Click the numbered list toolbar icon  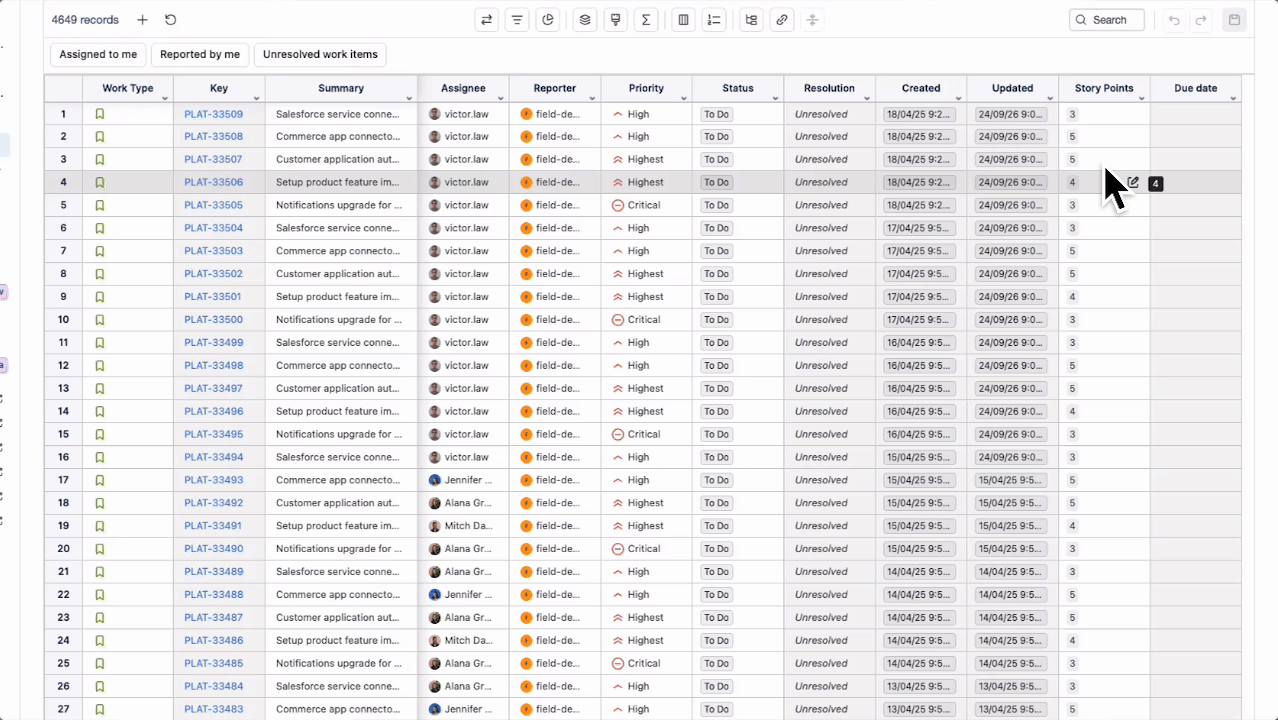(714, 20)
